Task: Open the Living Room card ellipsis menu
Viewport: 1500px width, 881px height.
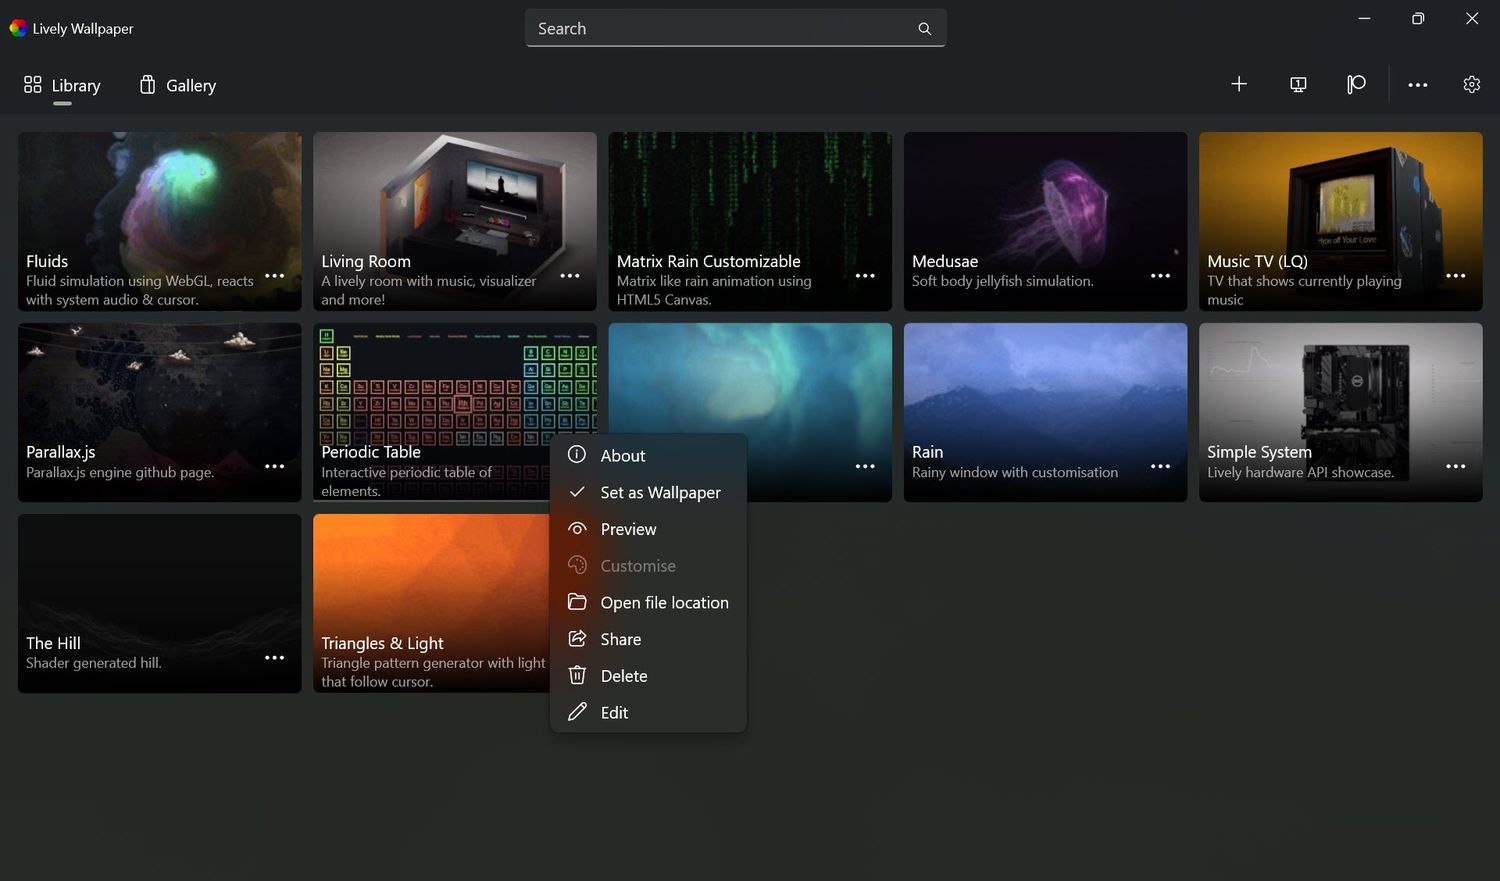Action: [570, 276]
